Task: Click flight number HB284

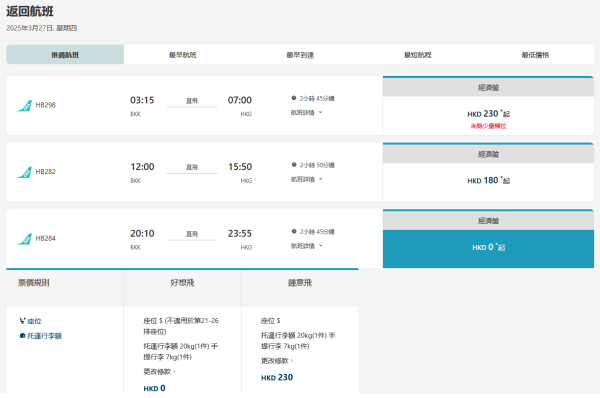Action: [46, 238]
